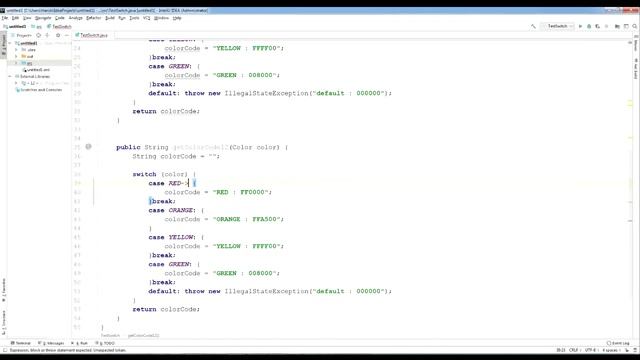This screenshot has width=640, height=360.
Task: Click the gutter icon at line 35
Action: click(x=88, y=147)
